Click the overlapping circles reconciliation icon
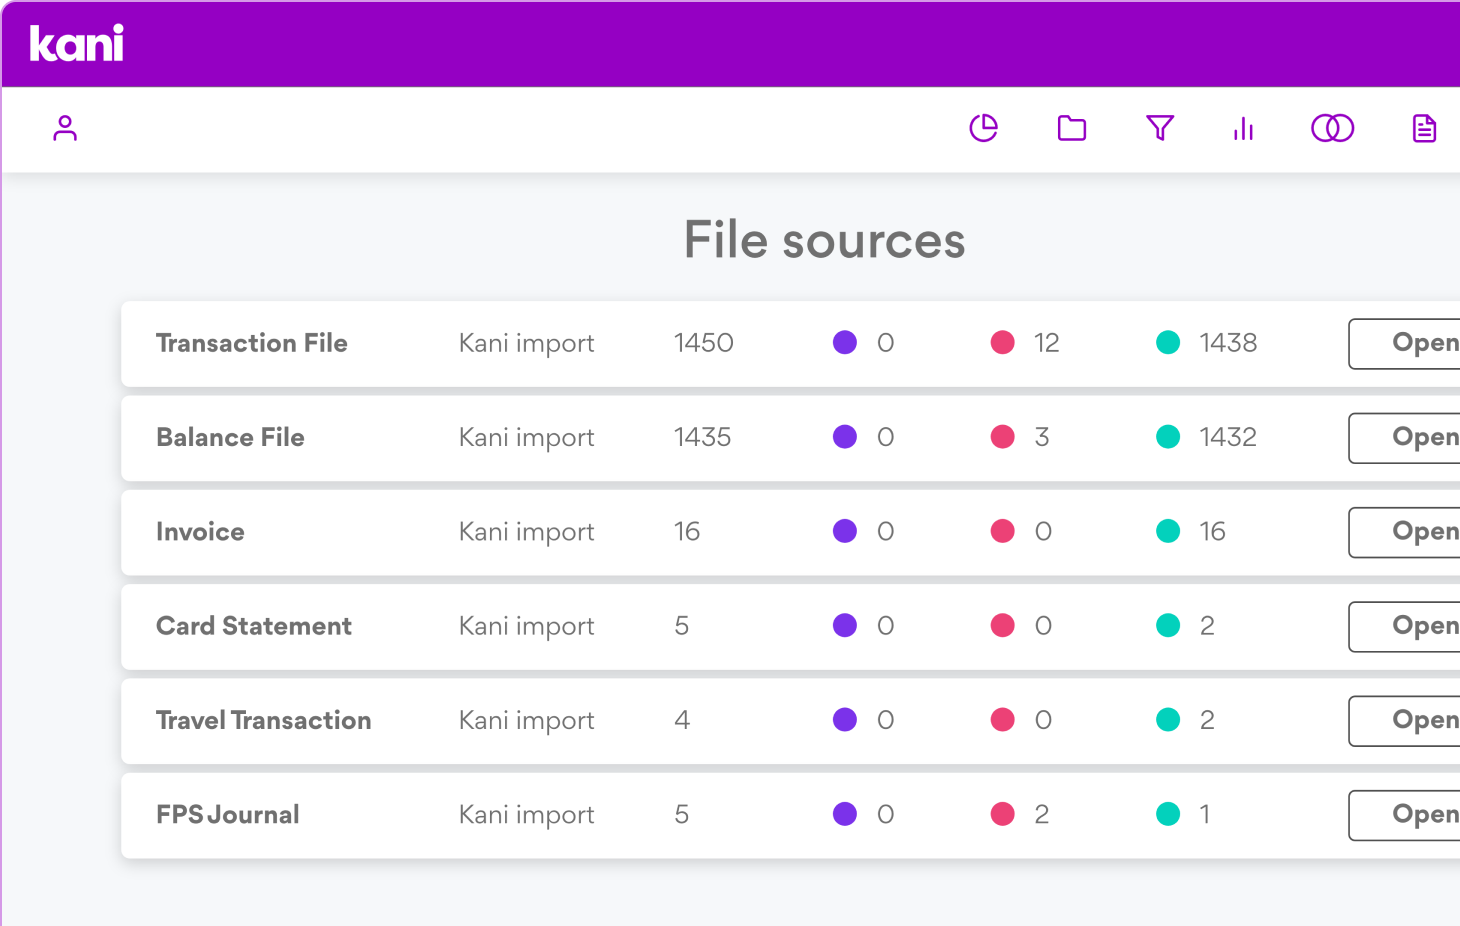The height and width of the screenshot is (926, 1460). (1332, 128)
